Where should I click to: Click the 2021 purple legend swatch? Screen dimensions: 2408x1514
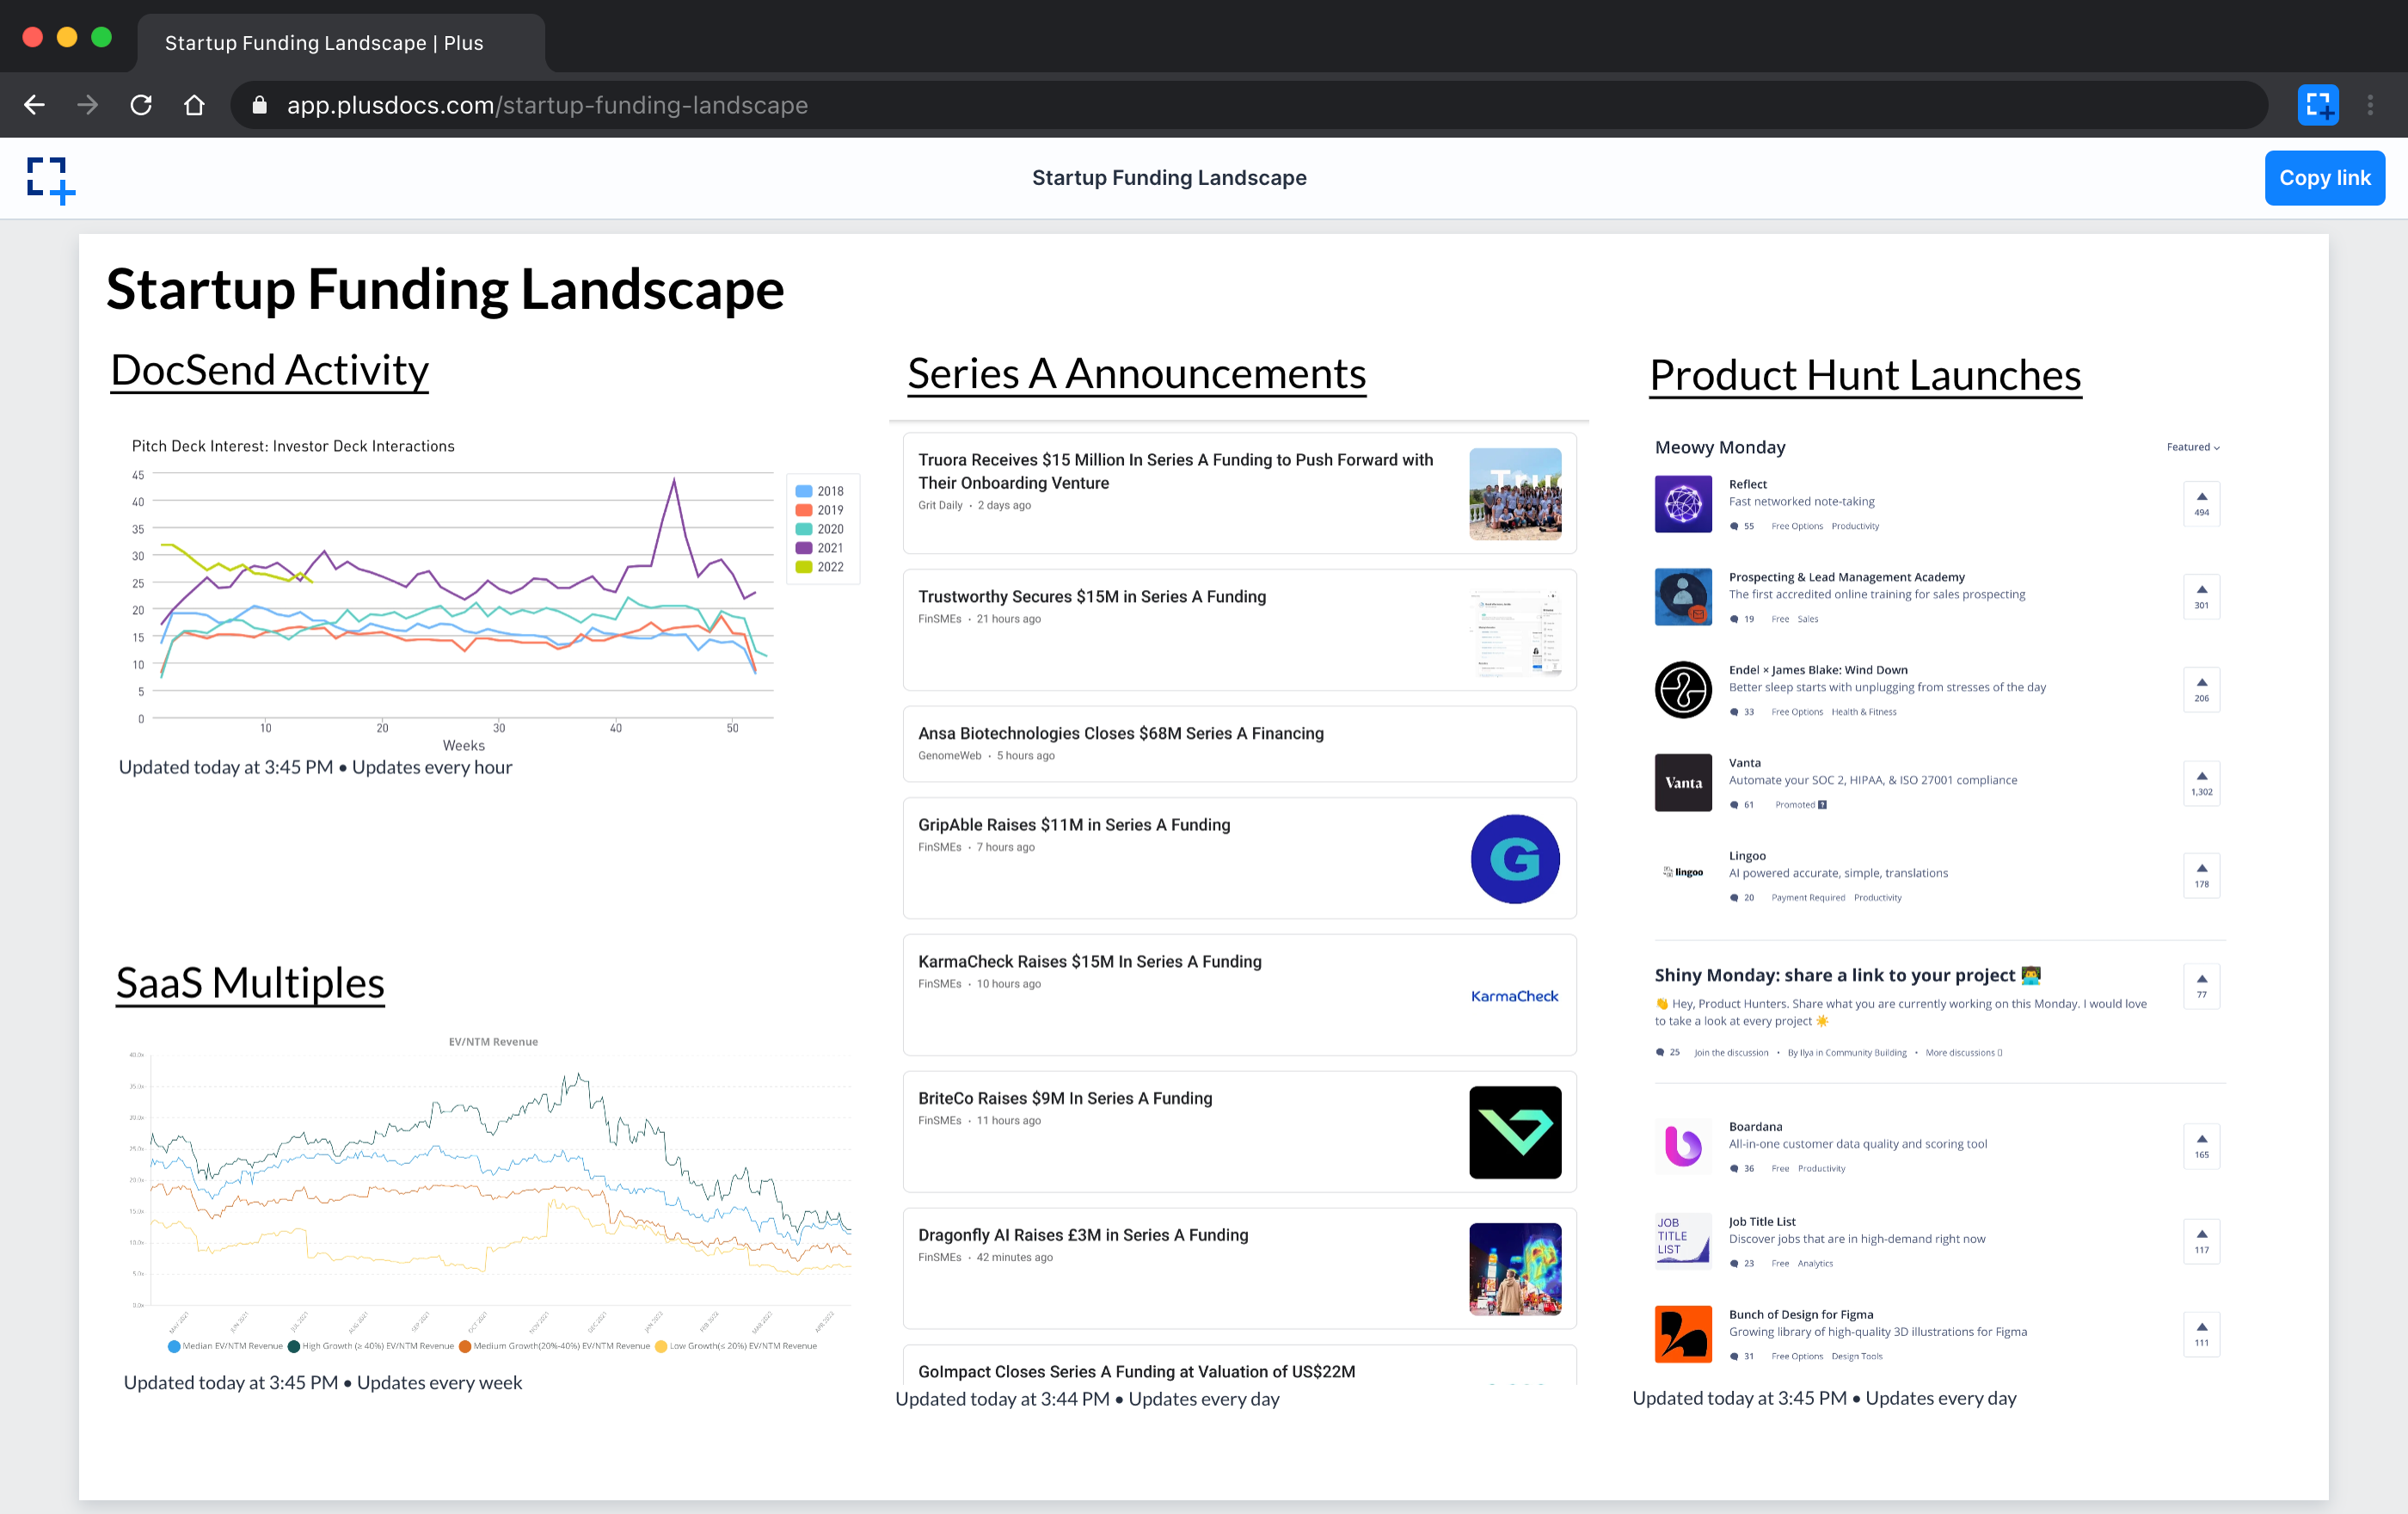click(803, 548)
